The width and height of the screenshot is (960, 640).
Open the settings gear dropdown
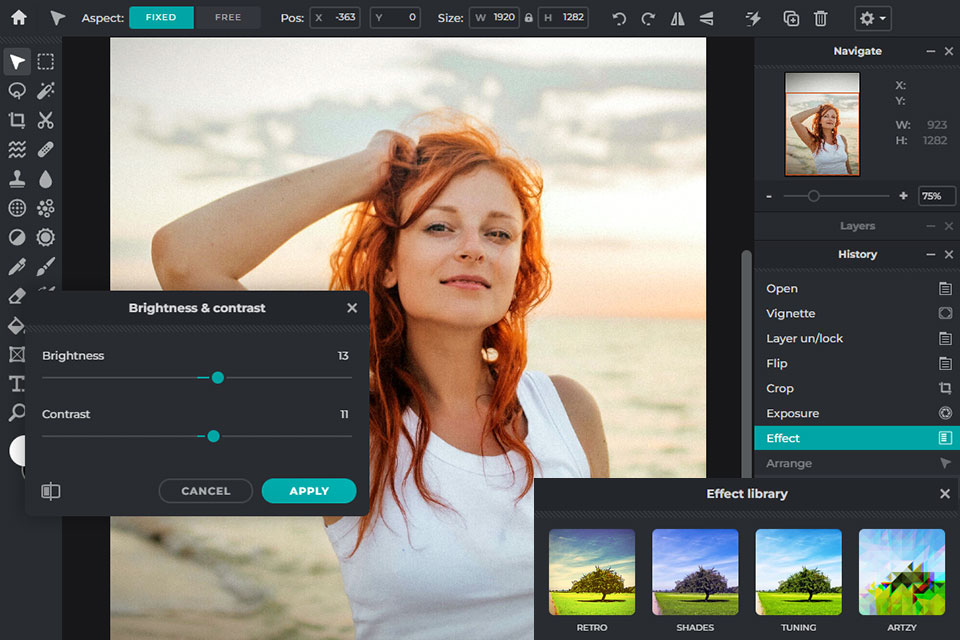click(872, 18)
